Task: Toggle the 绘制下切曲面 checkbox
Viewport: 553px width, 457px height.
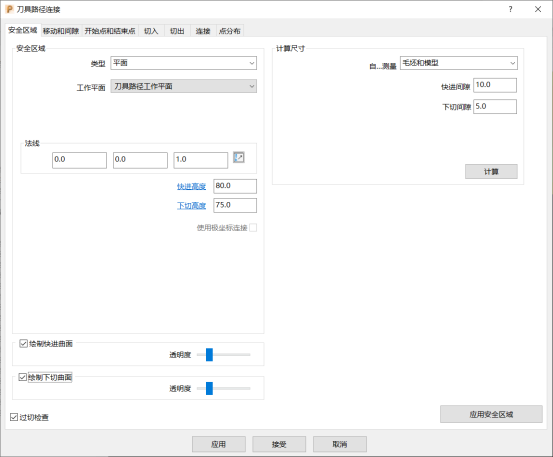Action: click(23, 377)
